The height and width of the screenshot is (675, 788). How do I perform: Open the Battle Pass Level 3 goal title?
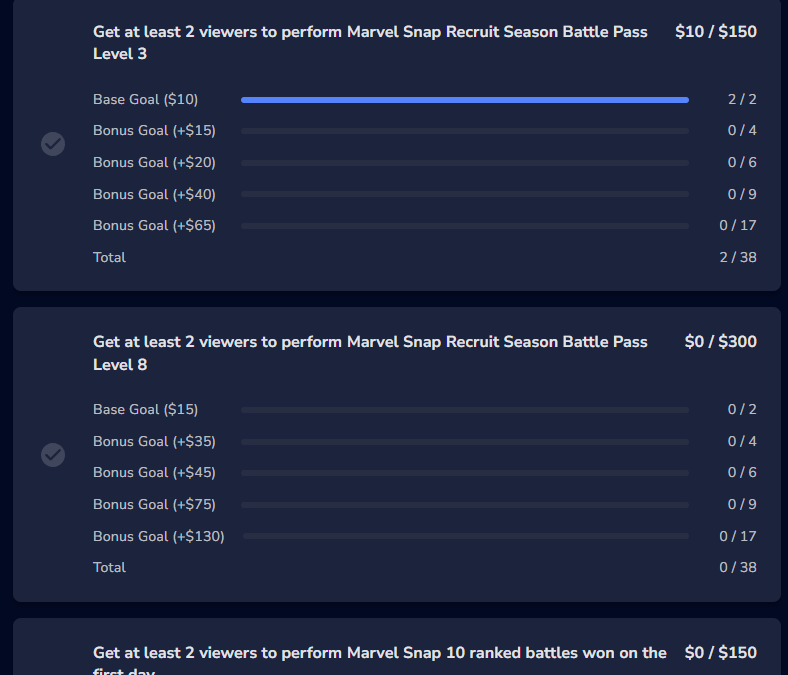click(370, 42)
